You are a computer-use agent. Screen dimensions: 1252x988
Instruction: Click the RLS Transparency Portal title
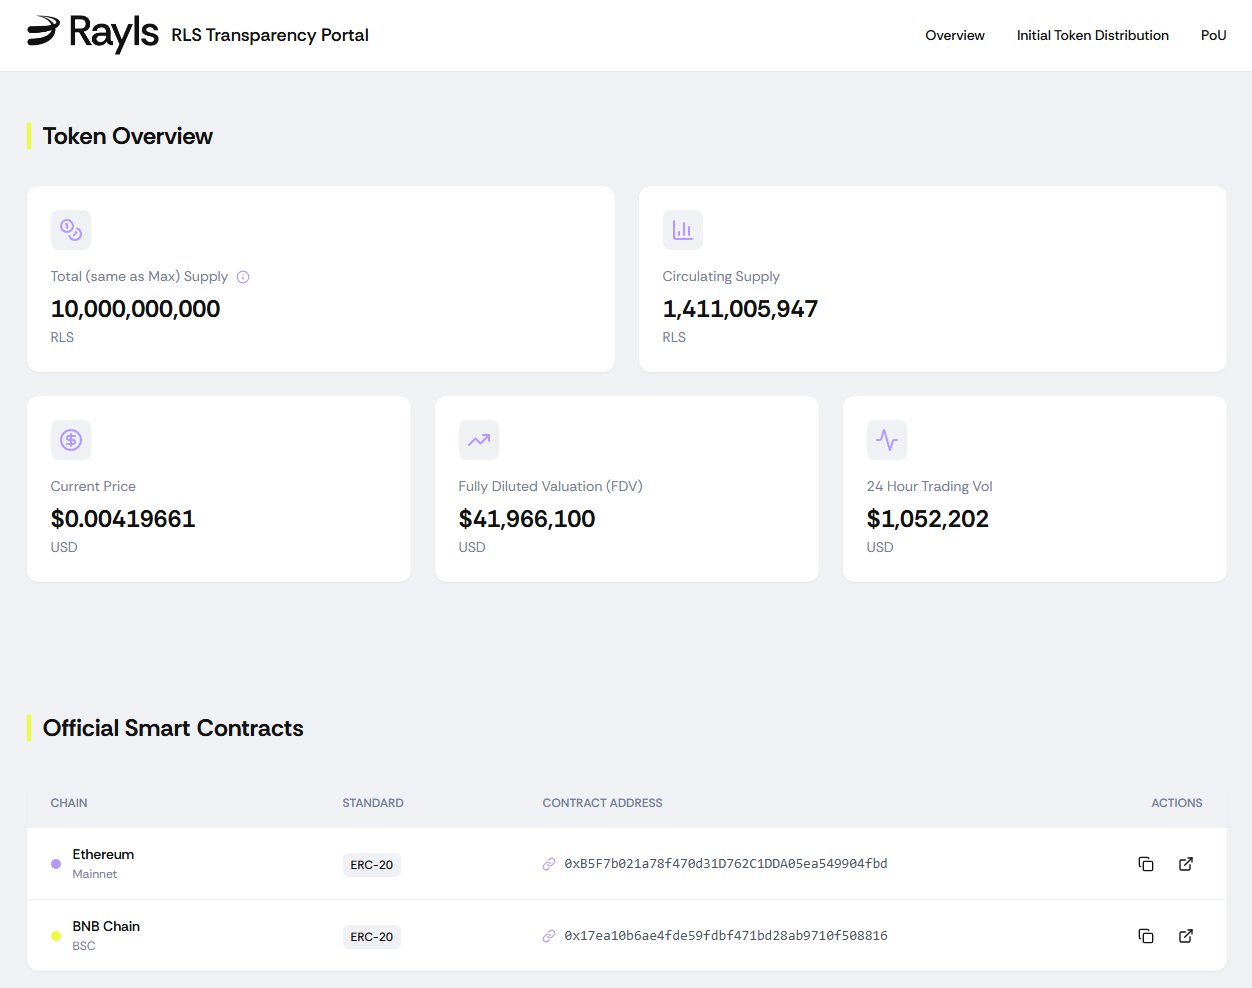270,35
